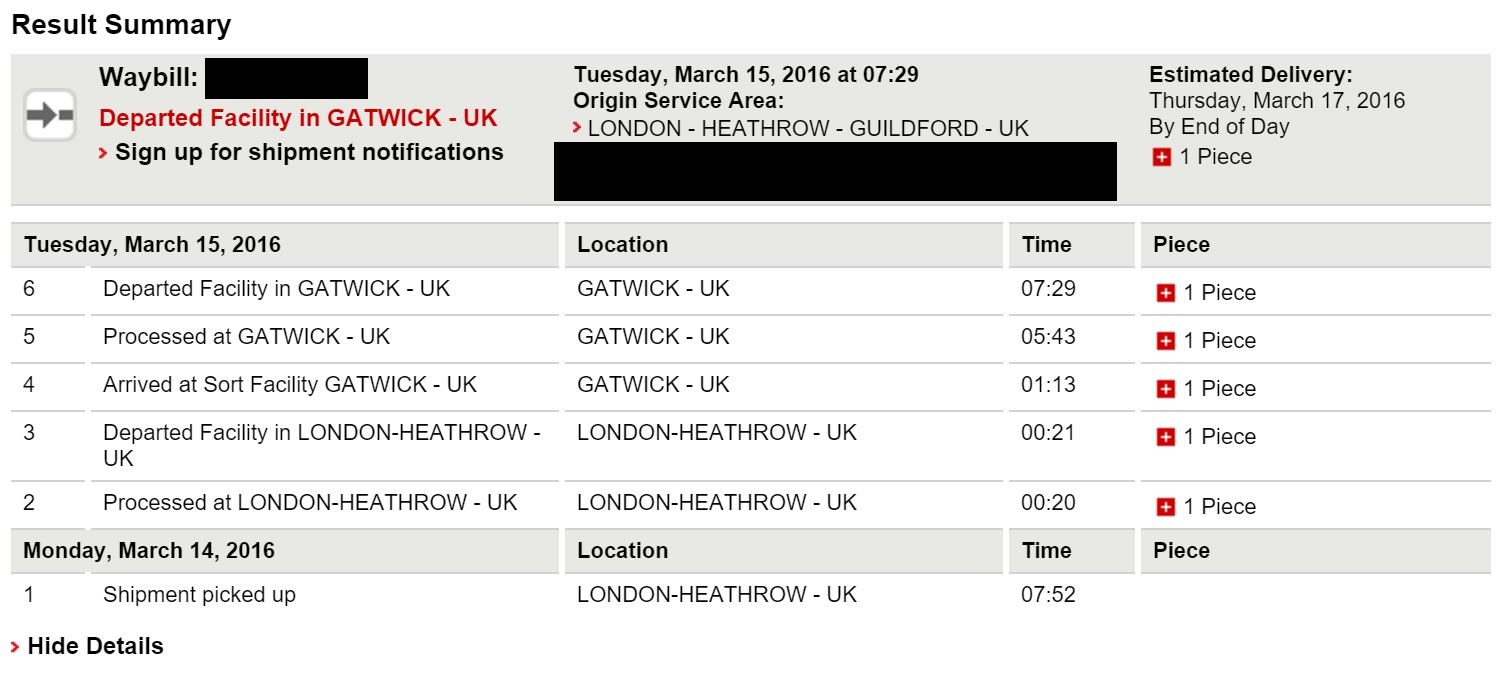Click the 1 Piece text under Estimated Delivery
Image resolution: width=1508 pixels, height=674 pixels.
point(1215,157)
